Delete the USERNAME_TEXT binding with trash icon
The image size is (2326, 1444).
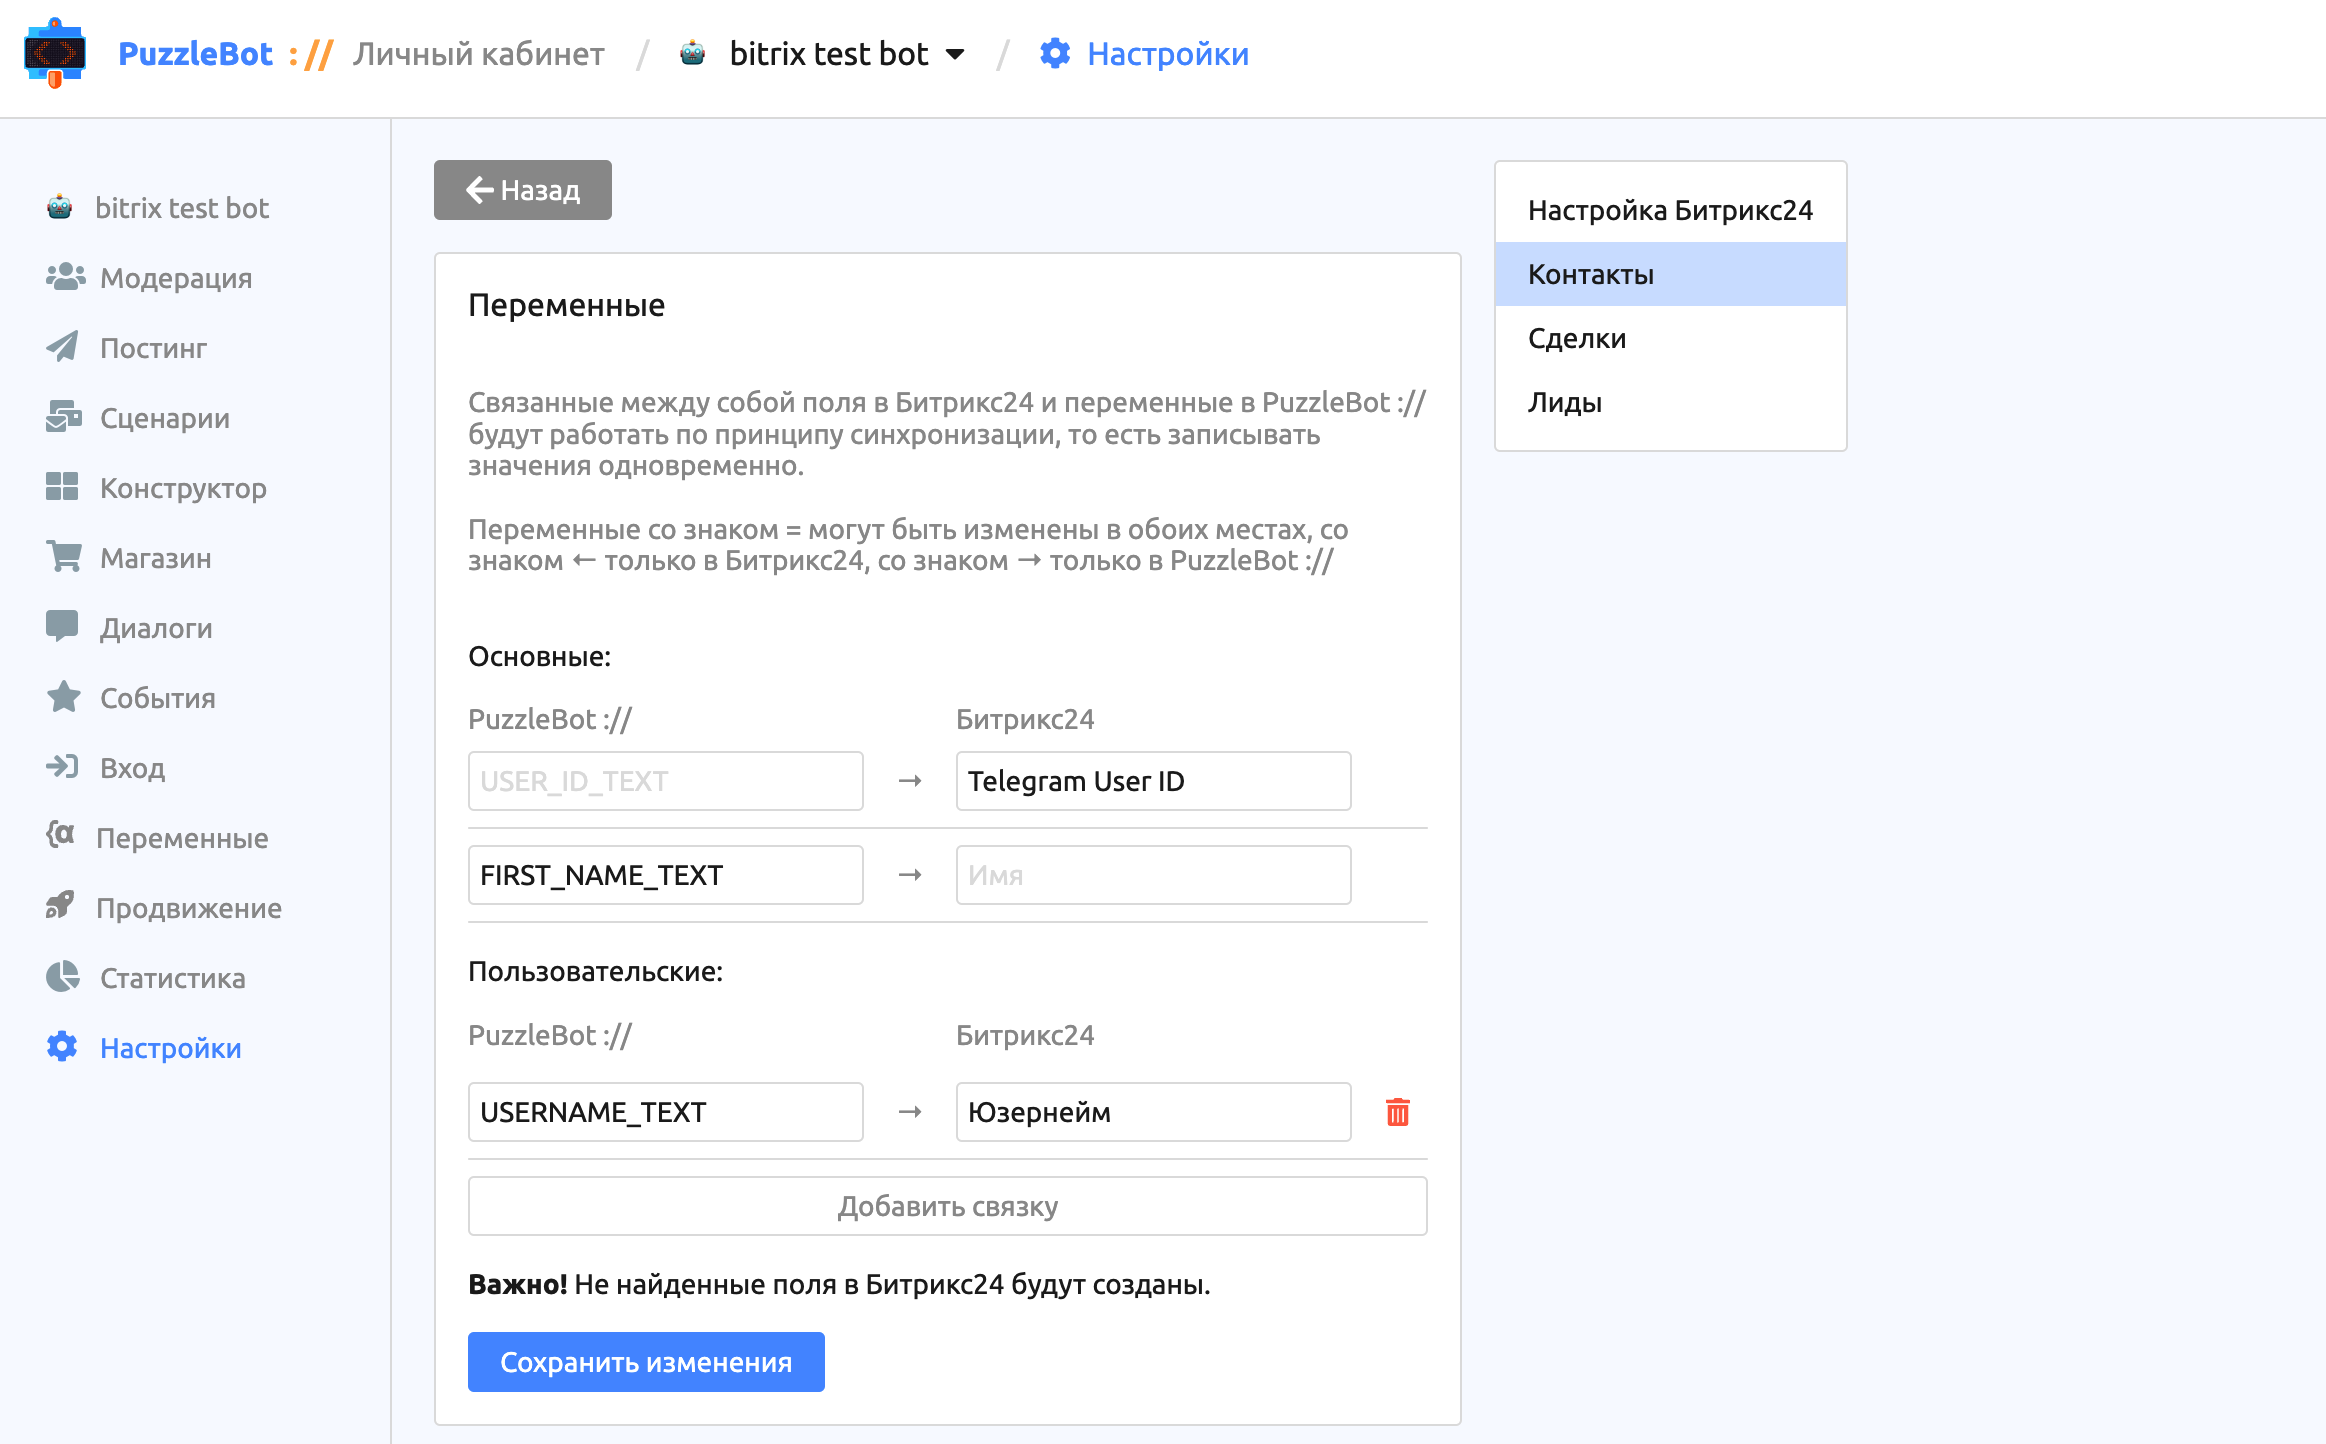1398,1112
